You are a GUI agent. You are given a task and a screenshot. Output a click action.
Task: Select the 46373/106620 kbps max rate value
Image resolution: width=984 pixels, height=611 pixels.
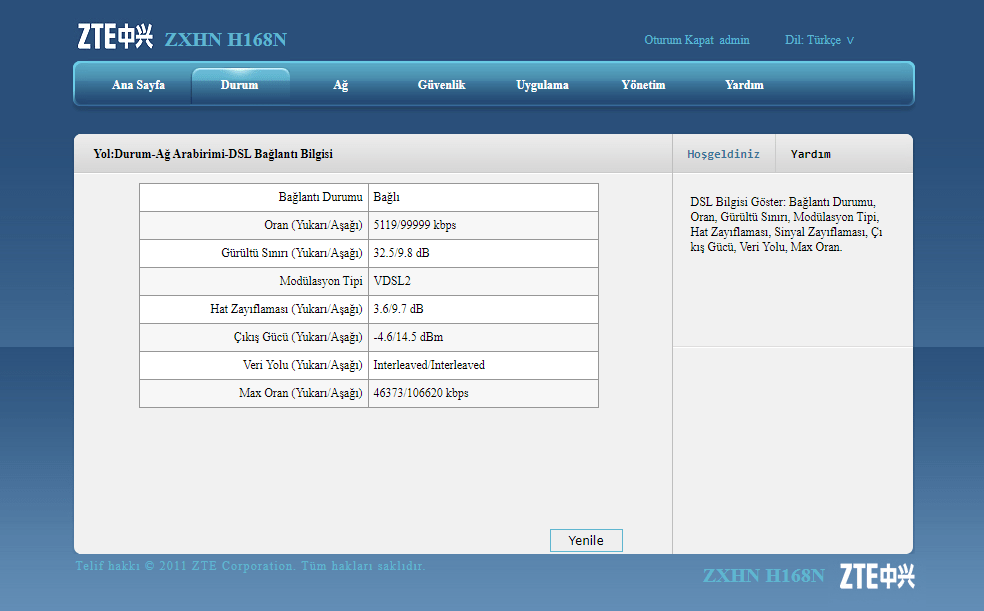pos(421,393)
